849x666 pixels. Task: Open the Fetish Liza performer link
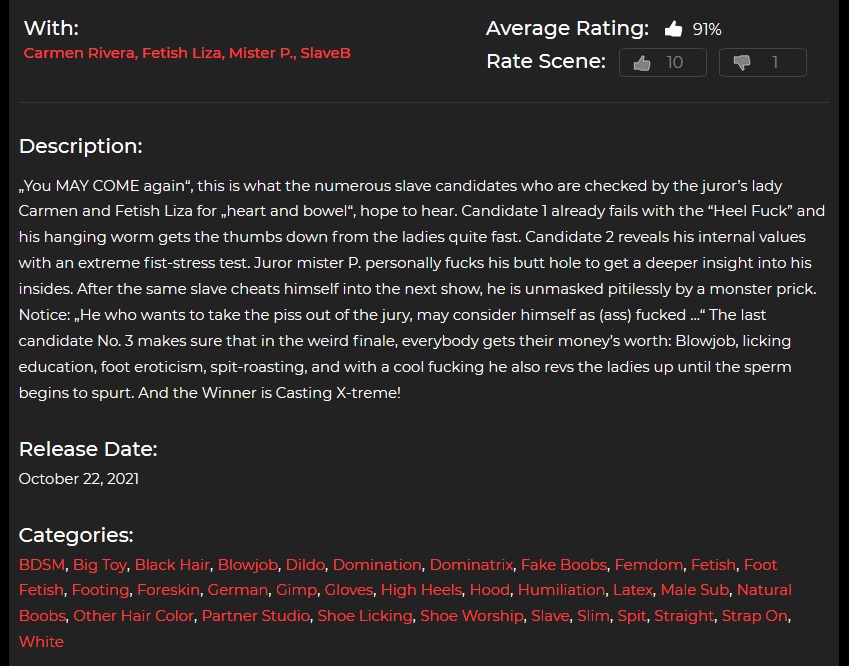pos(183,53)
